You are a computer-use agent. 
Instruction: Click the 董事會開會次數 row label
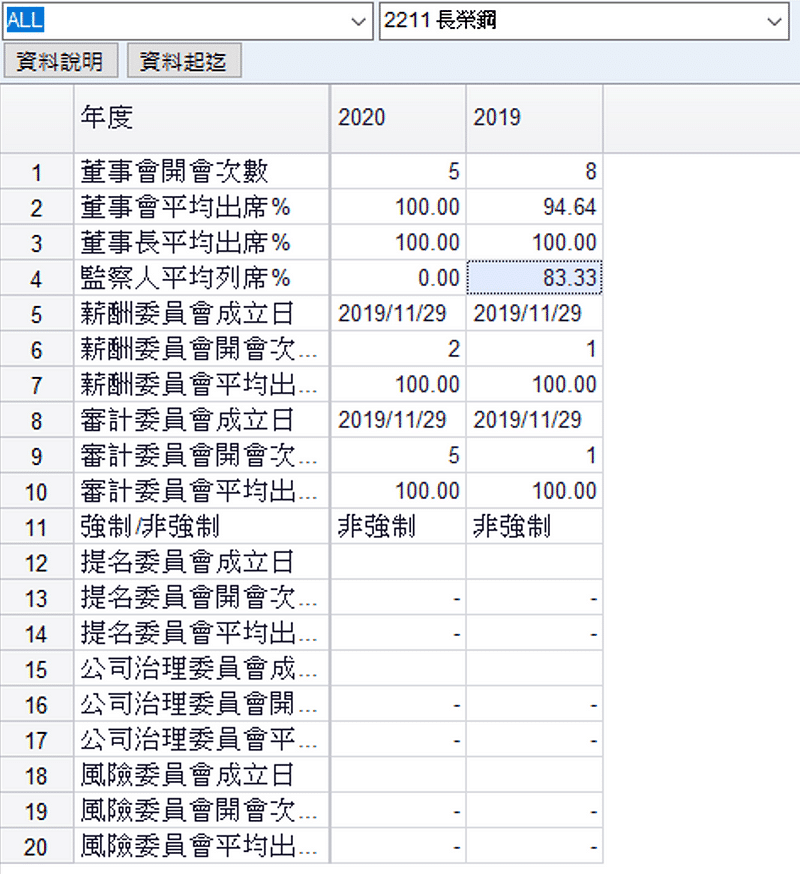pyautogui.click(x=201, y=172)
